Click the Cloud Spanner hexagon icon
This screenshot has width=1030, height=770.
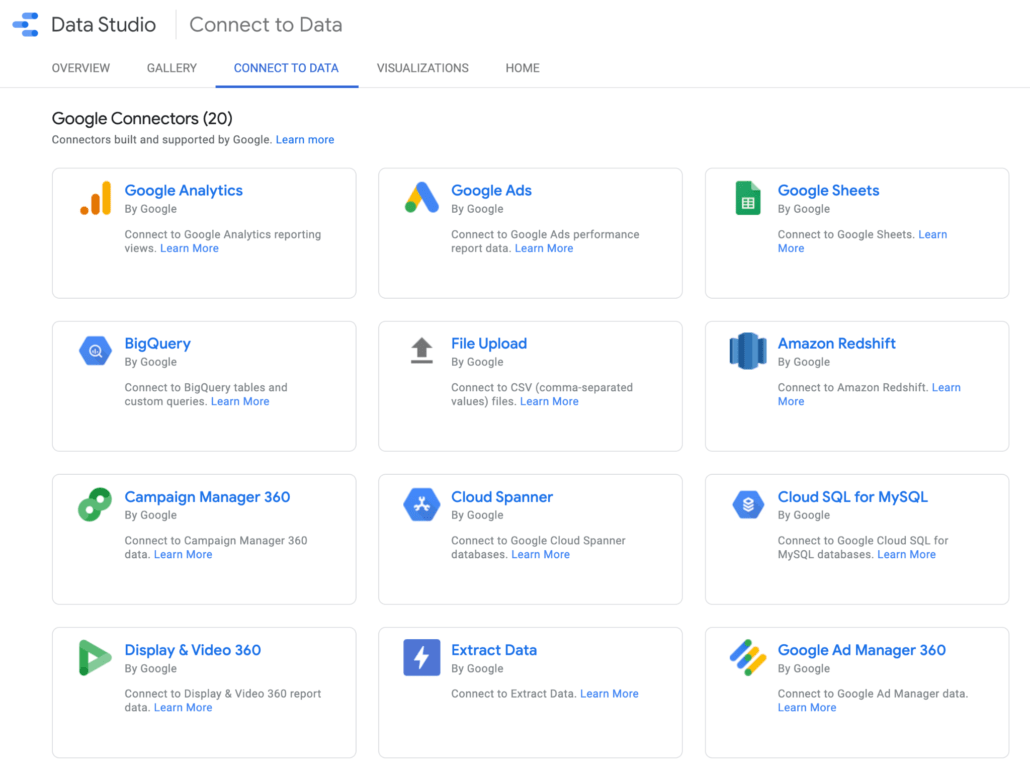pyautogui.click(x=421, y=504)
